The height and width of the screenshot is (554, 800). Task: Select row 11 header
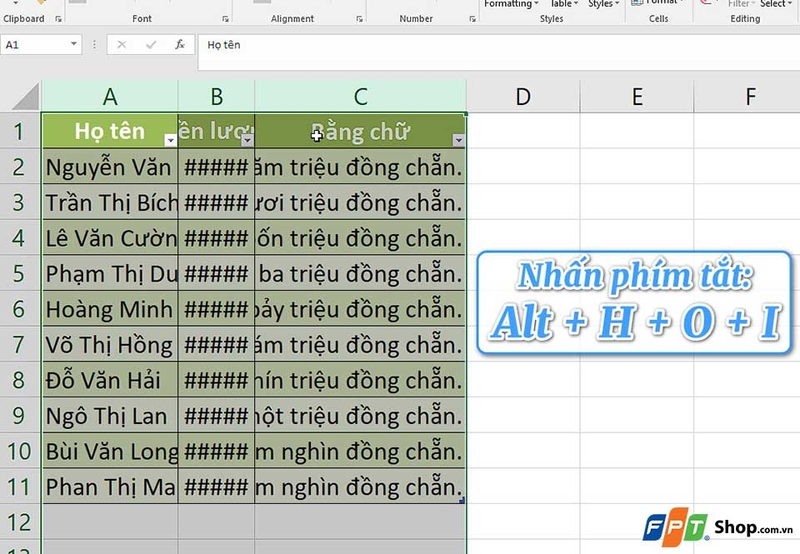pos(19,486)
